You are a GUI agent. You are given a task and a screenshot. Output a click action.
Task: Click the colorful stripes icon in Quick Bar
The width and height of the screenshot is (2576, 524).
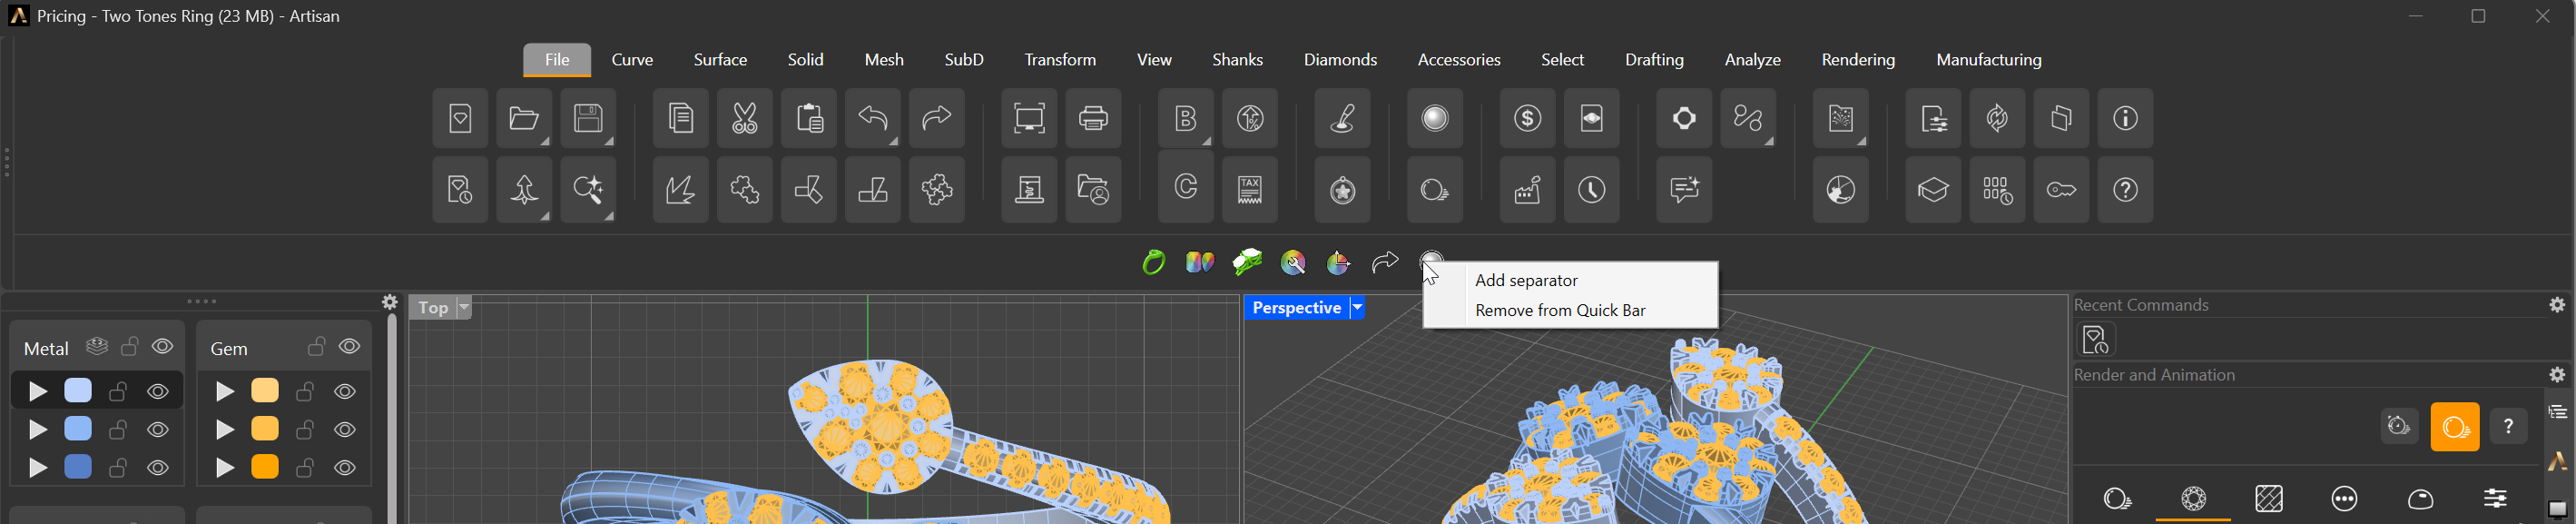tap(1199, 263)
